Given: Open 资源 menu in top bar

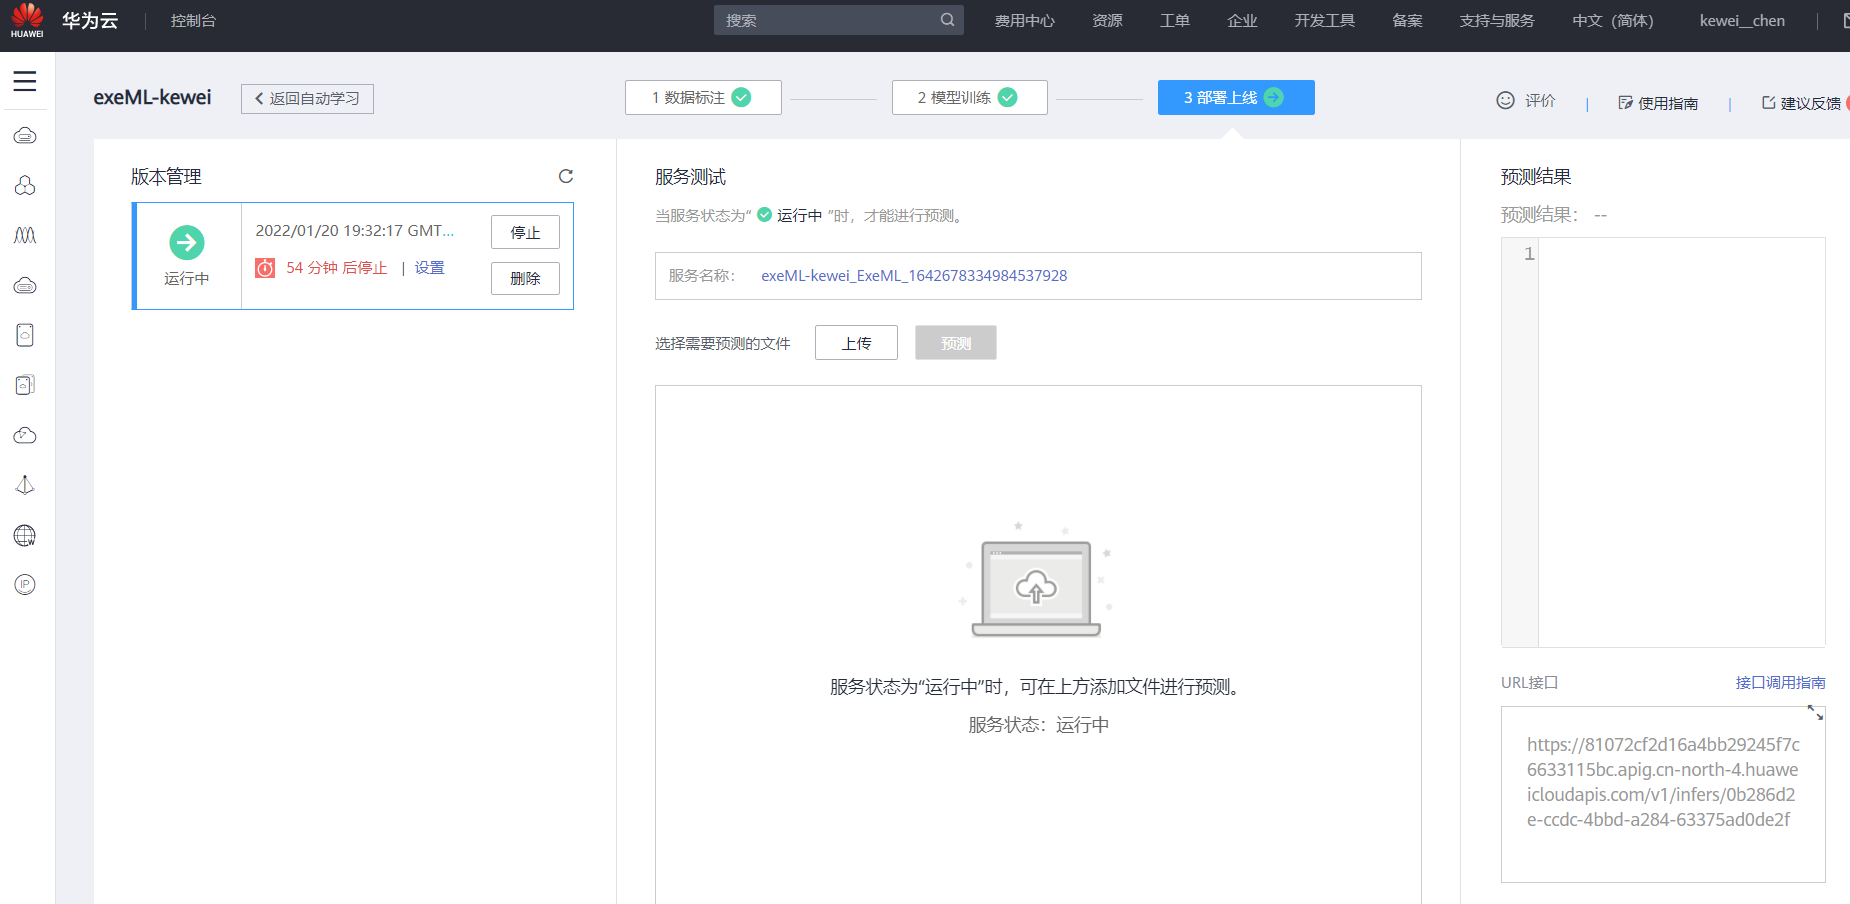Looking at the screenshot, I should 1108,20.
